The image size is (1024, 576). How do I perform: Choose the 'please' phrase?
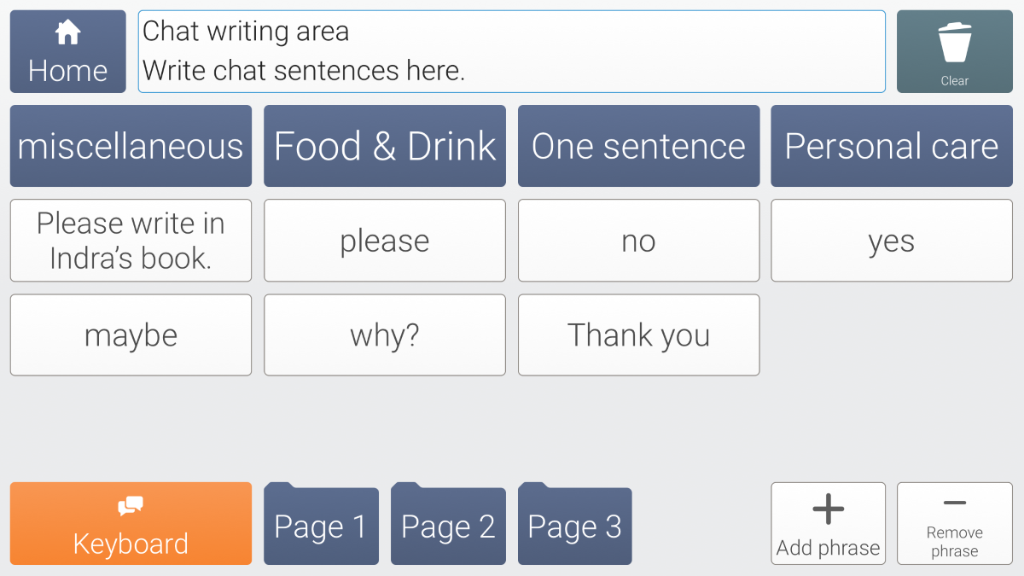click(385, 240)
